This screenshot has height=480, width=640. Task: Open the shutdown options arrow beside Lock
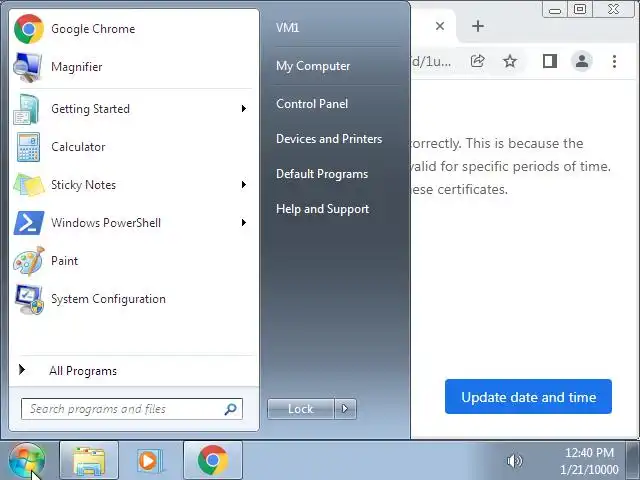[x=345, y=409]
